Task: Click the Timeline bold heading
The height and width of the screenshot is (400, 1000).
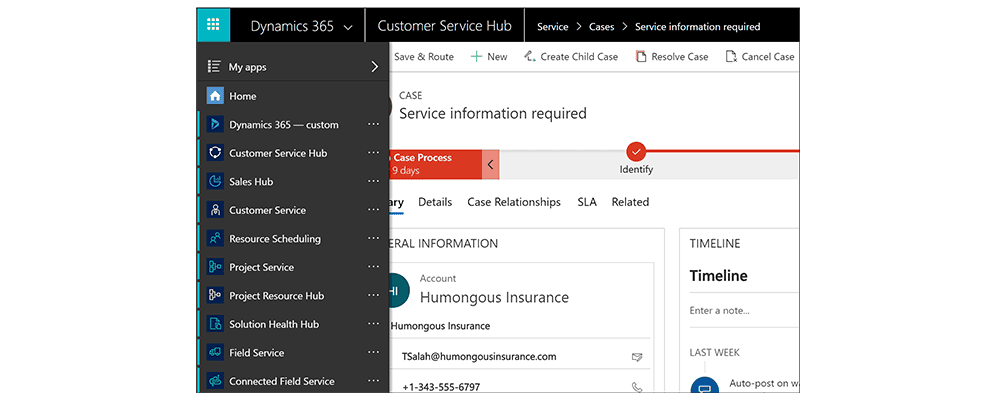Action: tap(719, 276)
